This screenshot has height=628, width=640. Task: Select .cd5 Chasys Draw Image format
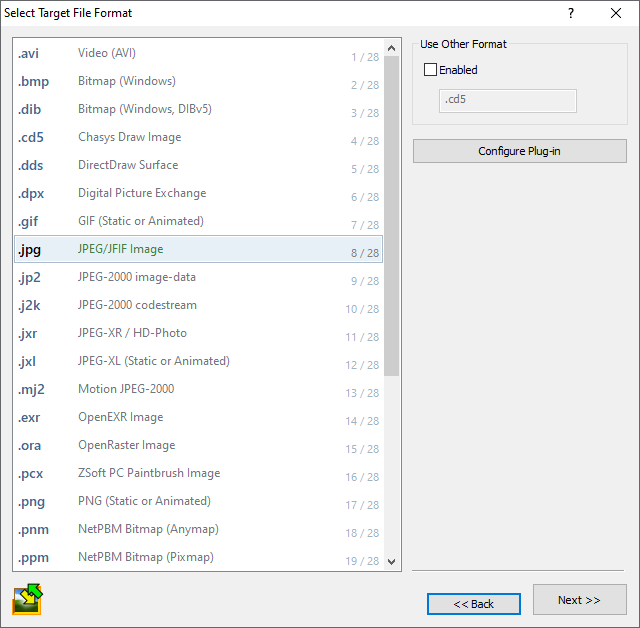(198, 137)
